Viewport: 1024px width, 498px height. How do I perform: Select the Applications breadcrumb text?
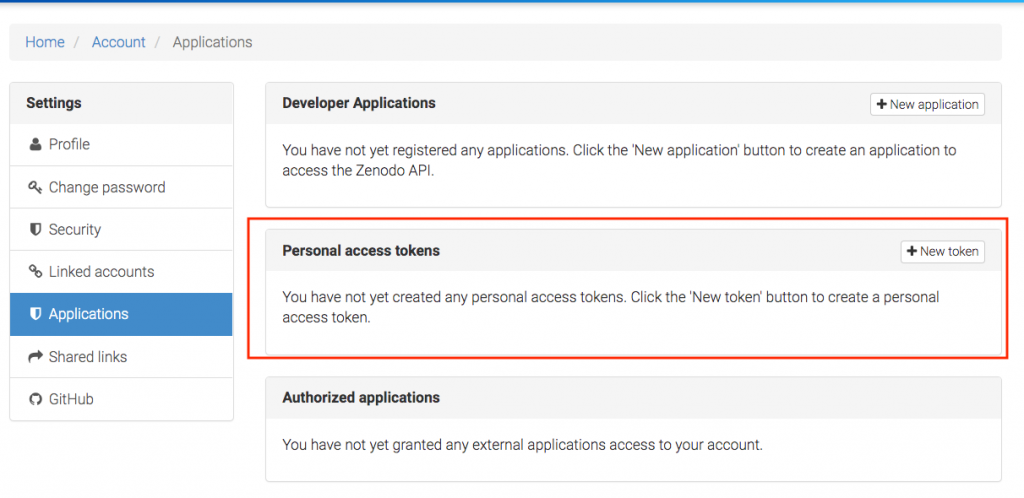point(212,42)
